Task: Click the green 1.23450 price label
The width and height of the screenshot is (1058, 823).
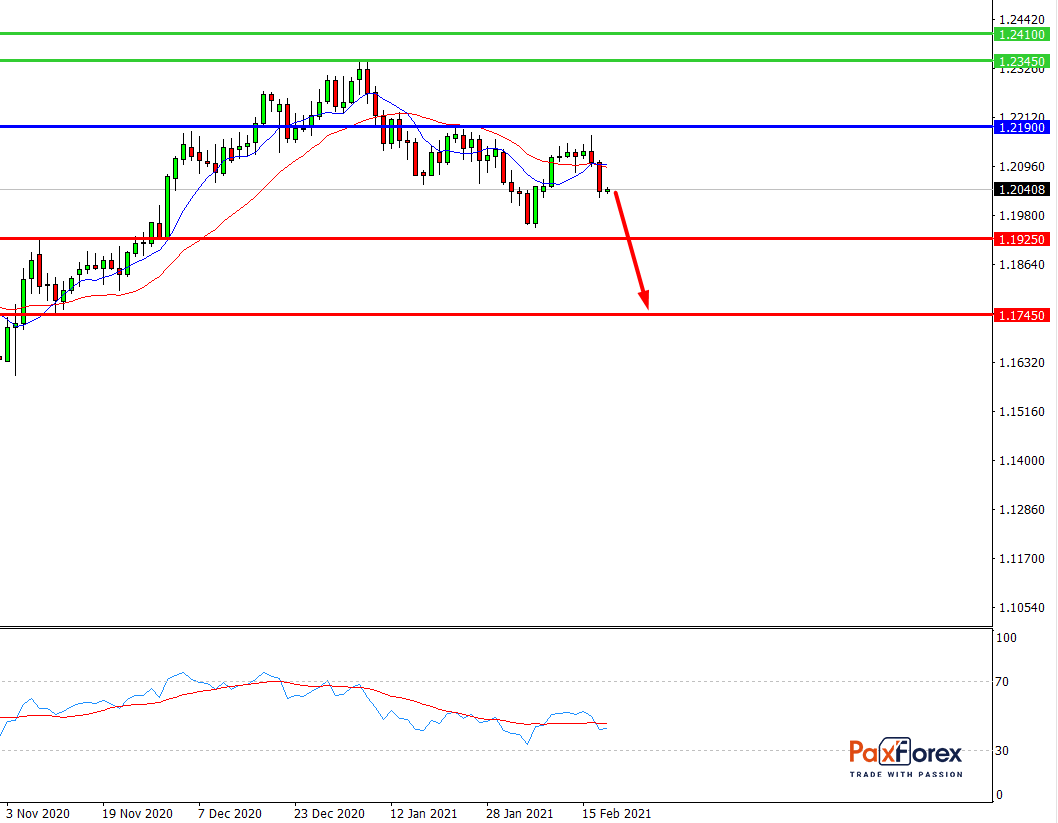Action: coord(1022,61)
